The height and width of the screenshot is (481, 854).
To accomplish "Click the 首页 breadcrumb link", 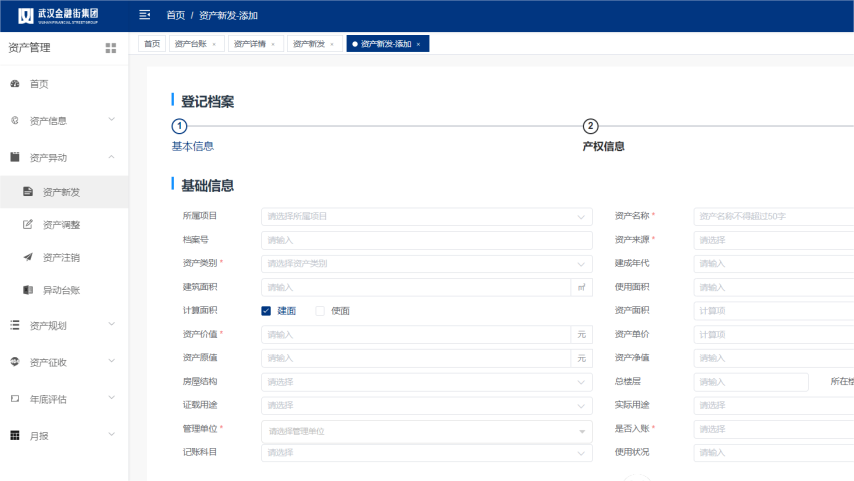I will tap(175, 15).
